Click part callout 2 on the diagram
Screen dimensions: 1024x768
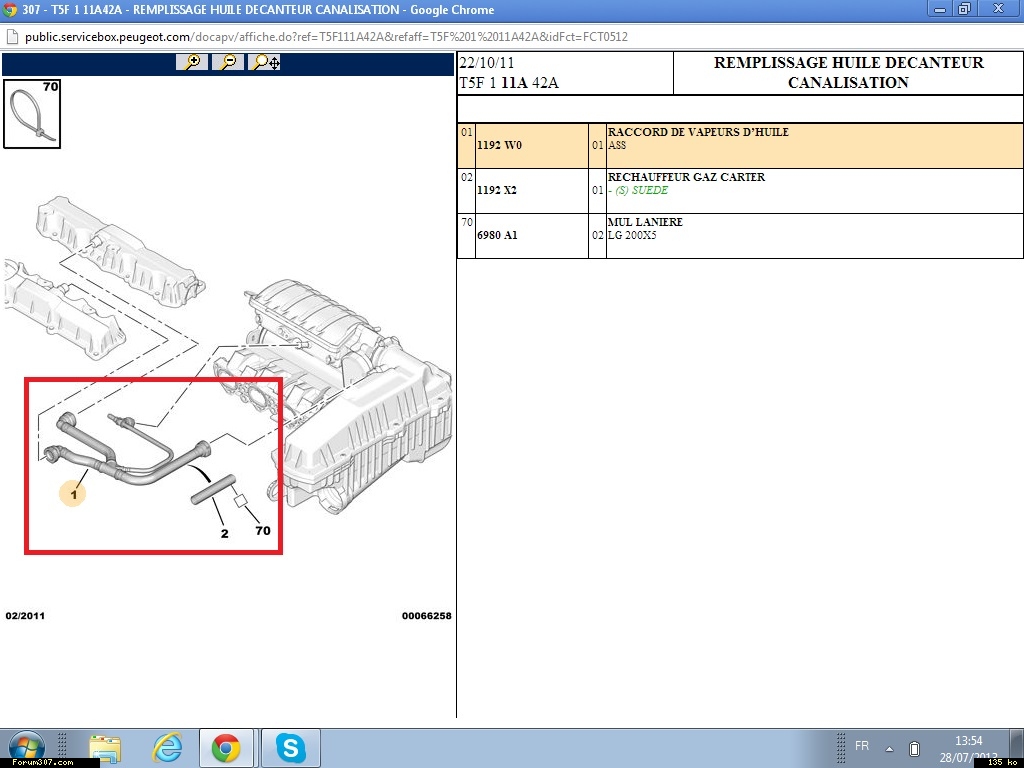(224, 533)
